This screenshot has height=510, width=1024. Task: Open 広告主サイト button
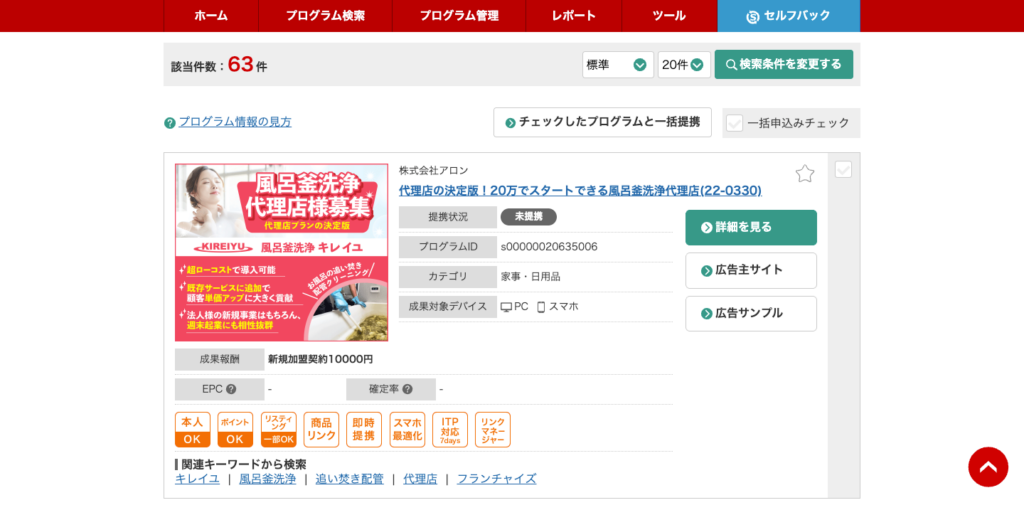click(x=751, y=270)
